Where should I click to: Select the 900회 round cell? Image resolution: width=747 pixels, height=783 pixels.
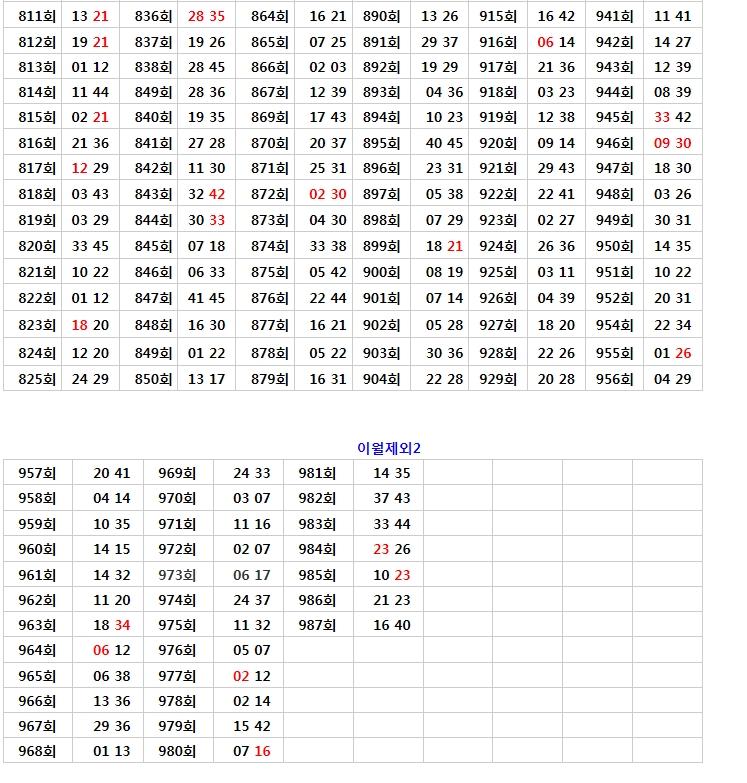(x=381, y=272)
